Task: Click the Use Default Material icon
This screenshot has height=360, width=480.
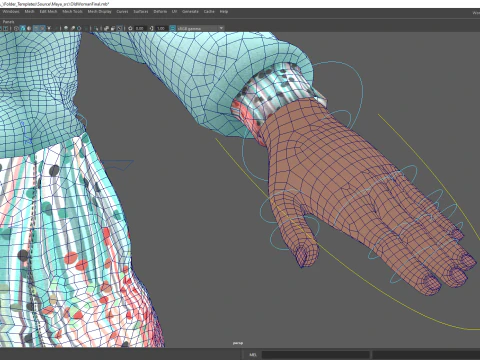Action: click(x=29, y=28)
